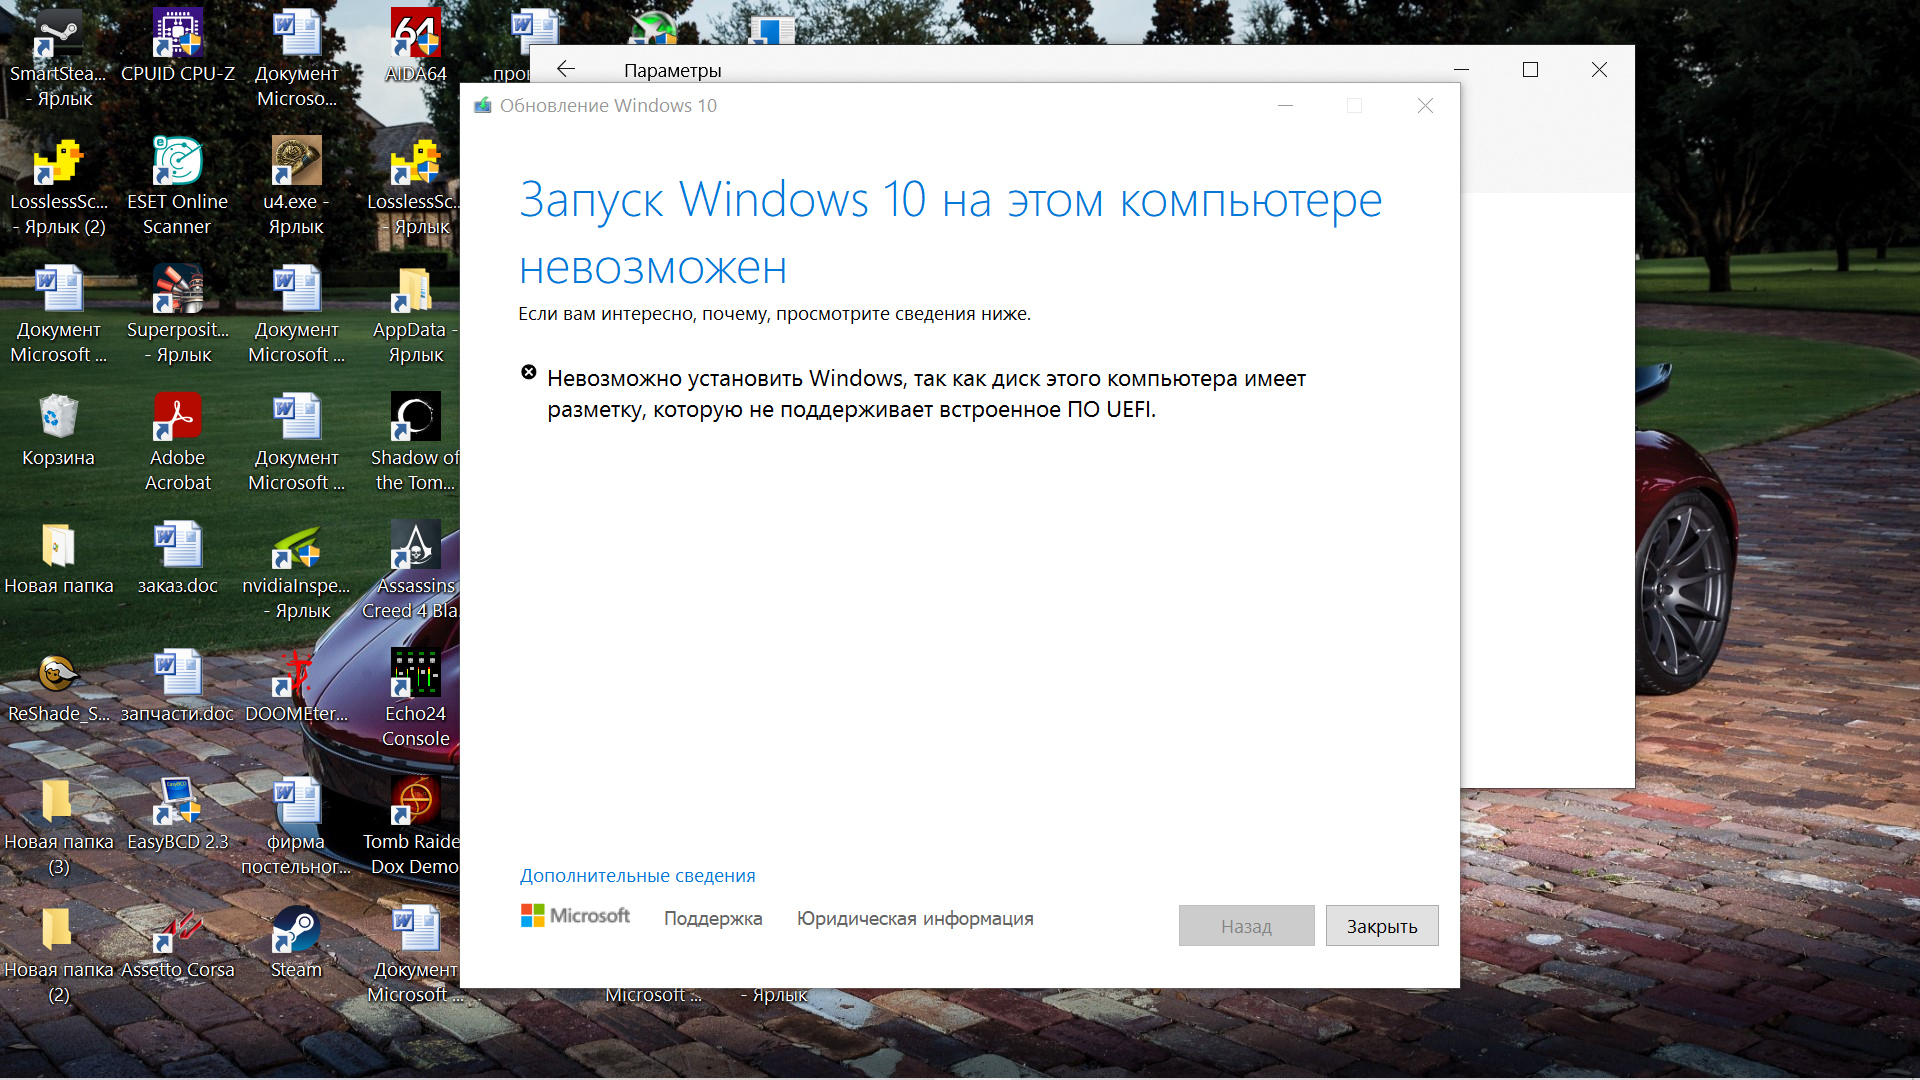The width and height of the screenshot is (1920, 1080).
Task: Open the Дополнительные сведения link
Action: (637, 876)
